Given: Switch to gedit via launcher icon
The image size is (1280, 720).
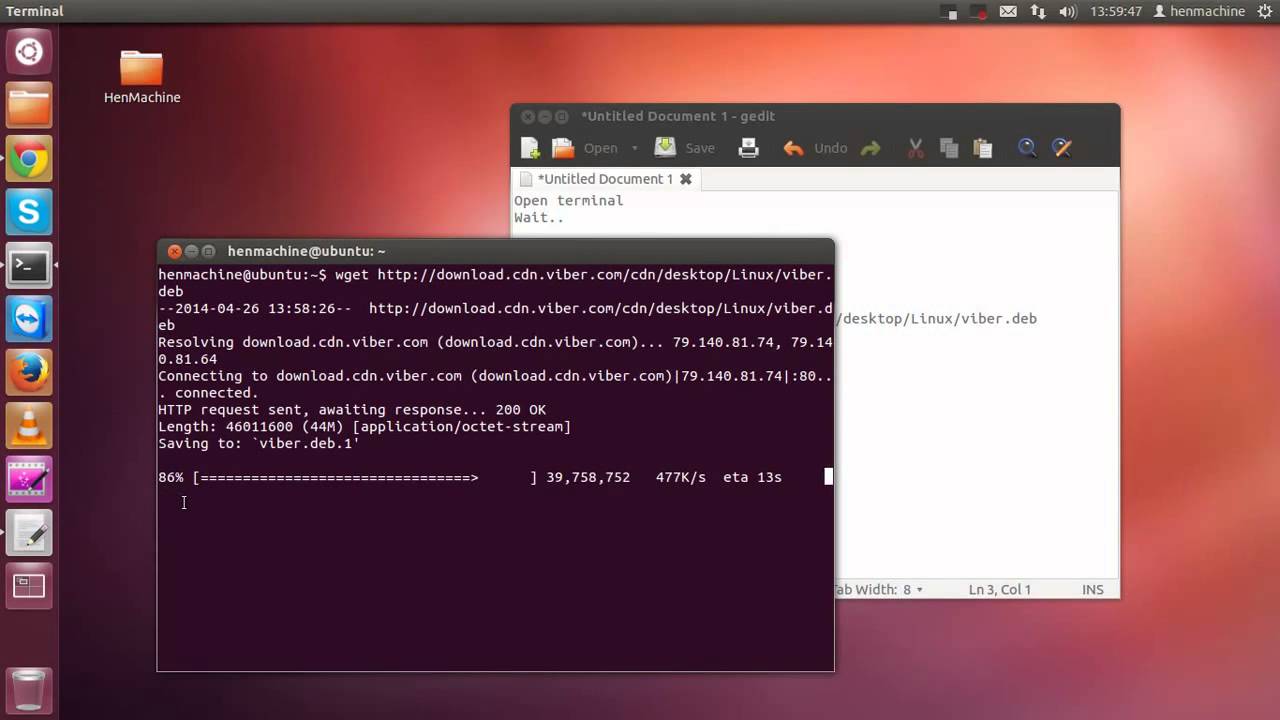Looking at the screenshot, I should click(x=29, y=534).
